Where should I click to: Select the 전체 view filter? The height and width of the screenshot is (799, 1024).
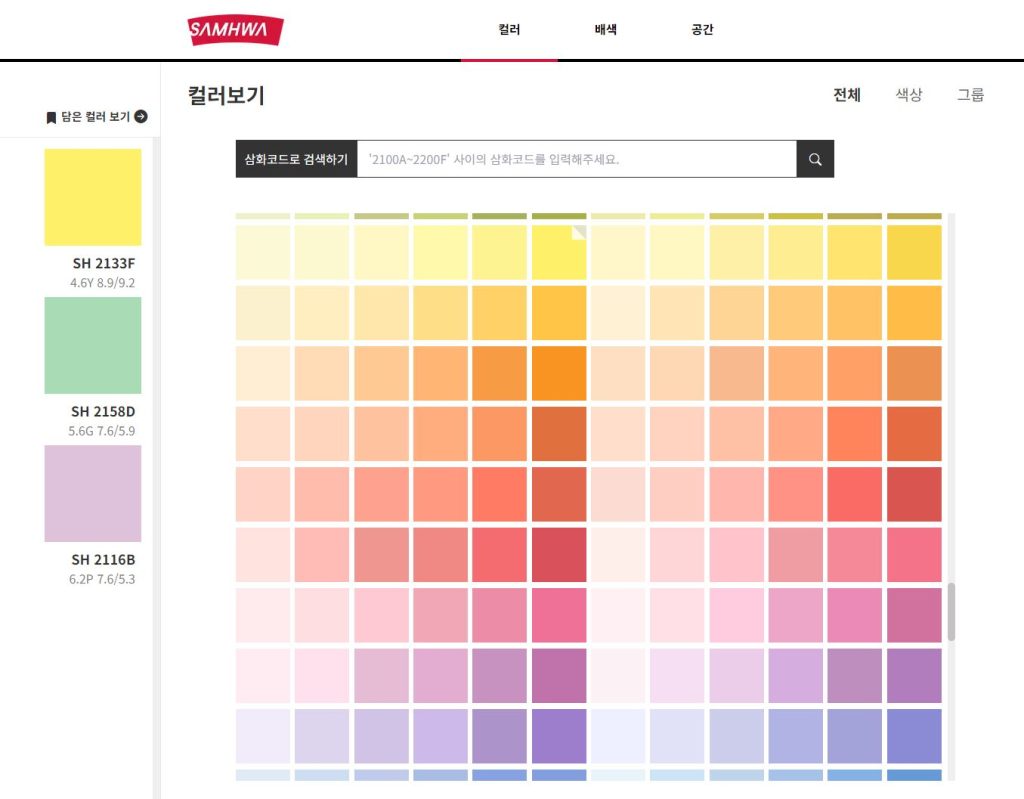tap(847, 95)
